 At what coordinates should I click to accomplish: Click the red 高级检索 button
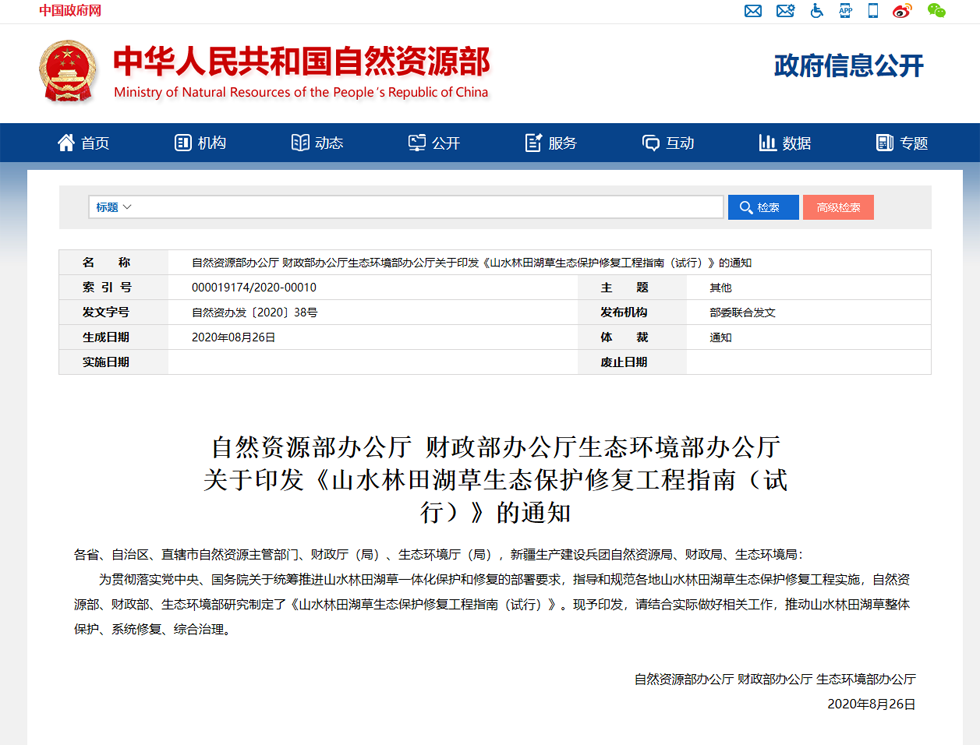click(x=838, y=208)
